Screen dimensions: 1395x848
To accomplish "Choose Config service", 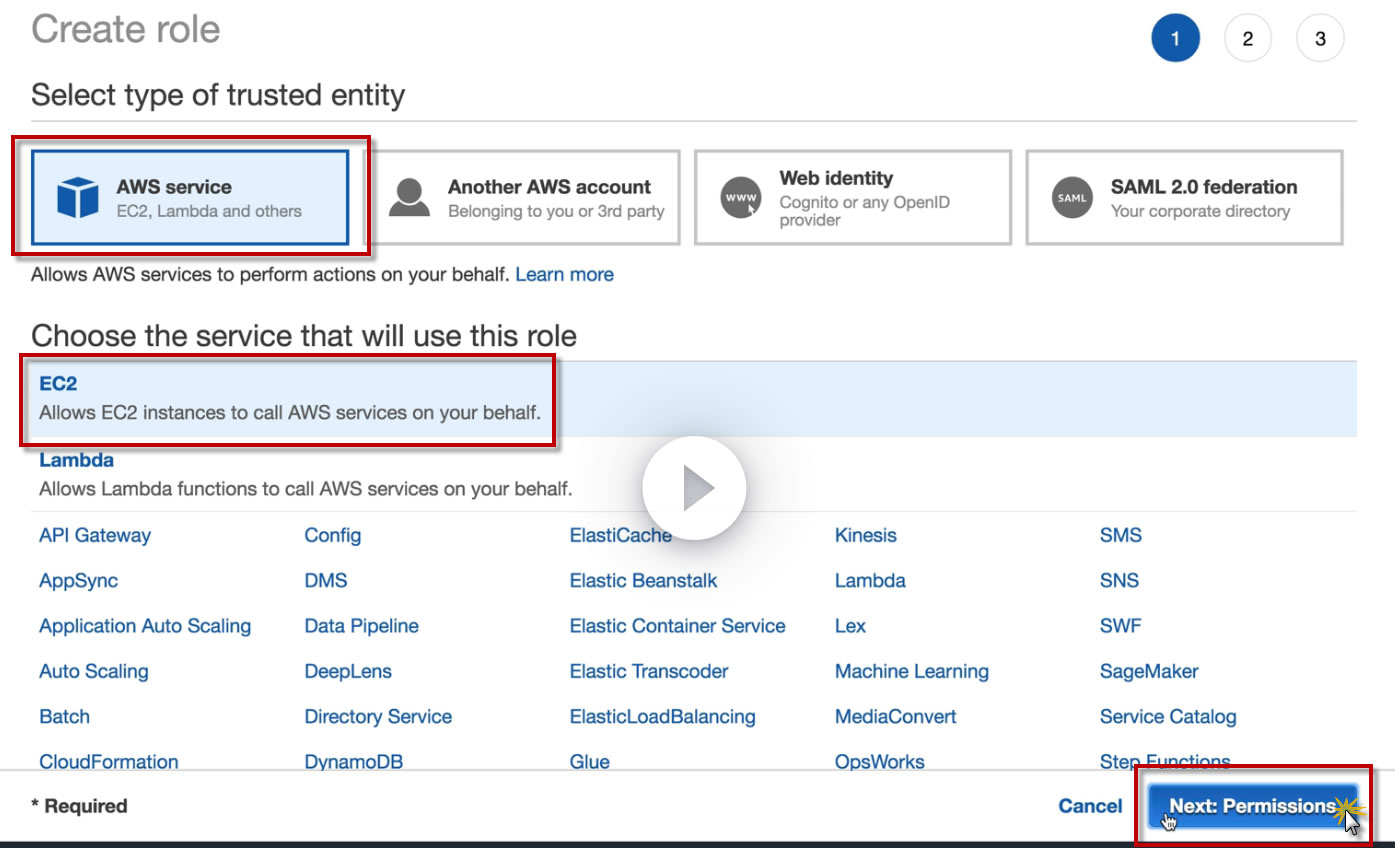I will (x=333, y=535).
